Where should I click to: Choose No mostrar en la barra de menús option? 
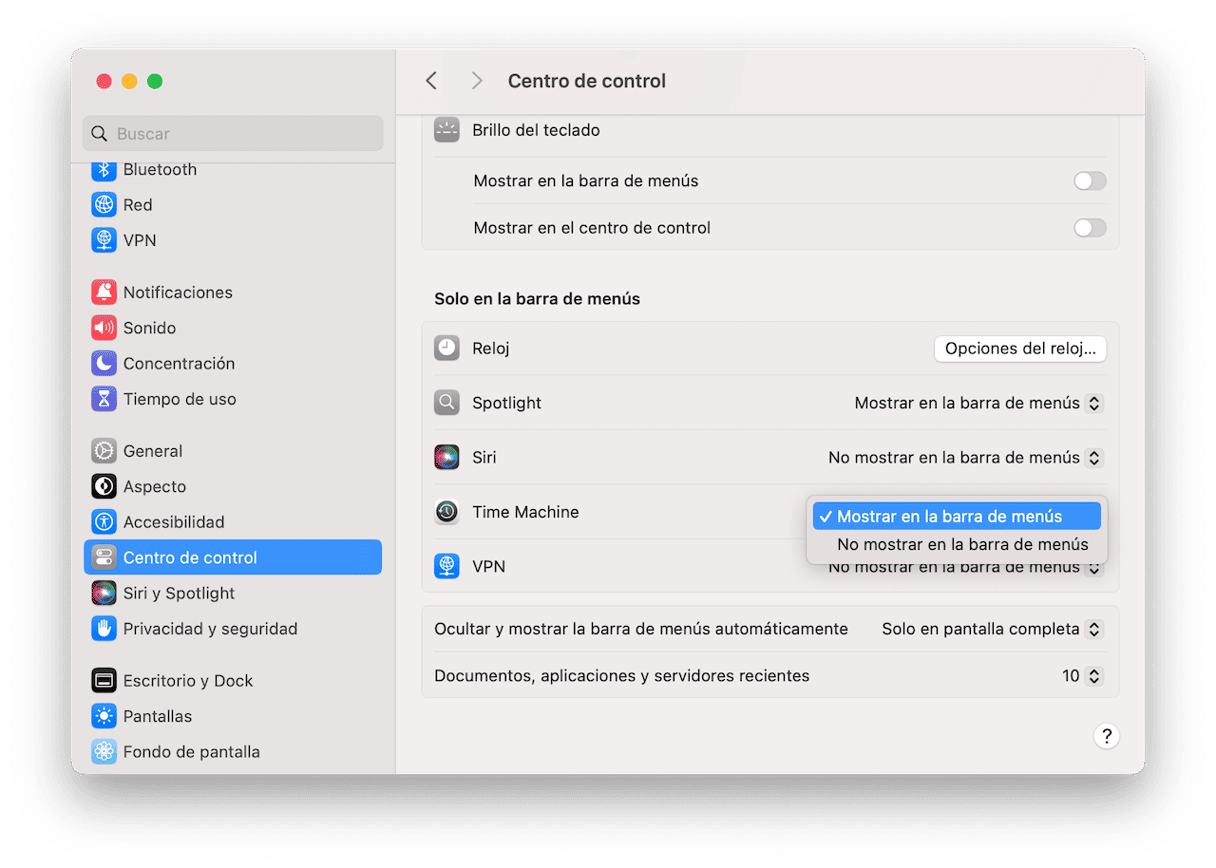pos(962,545)
